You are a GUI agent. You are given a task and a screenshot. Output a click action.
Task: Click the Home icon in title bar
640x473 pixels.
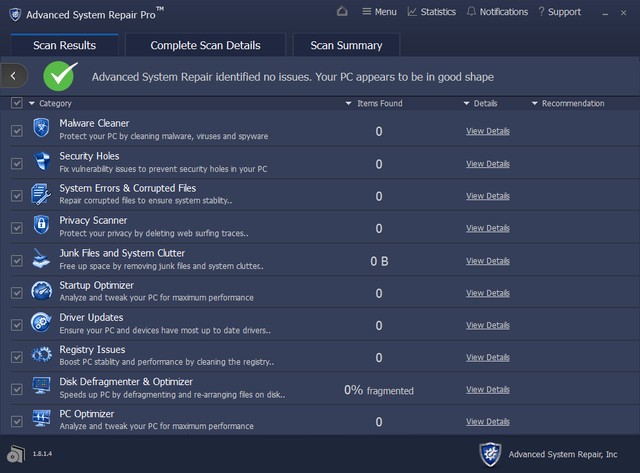[343, 12]
